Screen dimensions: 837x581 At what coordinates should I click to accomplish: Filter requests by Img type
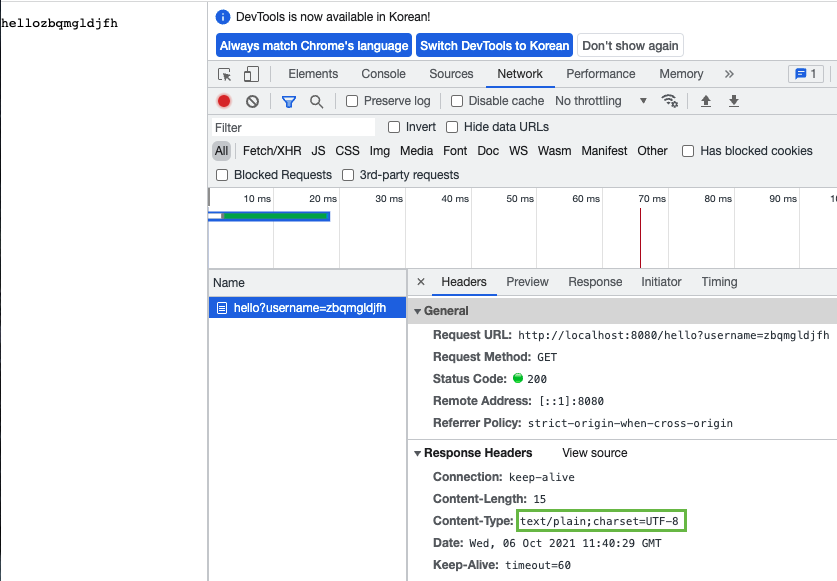coord(380,151)
